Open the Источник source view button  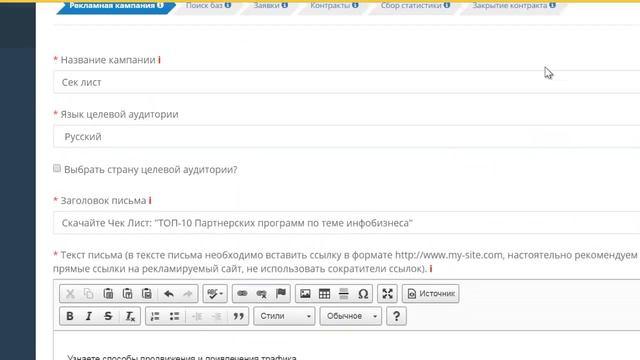tap(431, 293)
